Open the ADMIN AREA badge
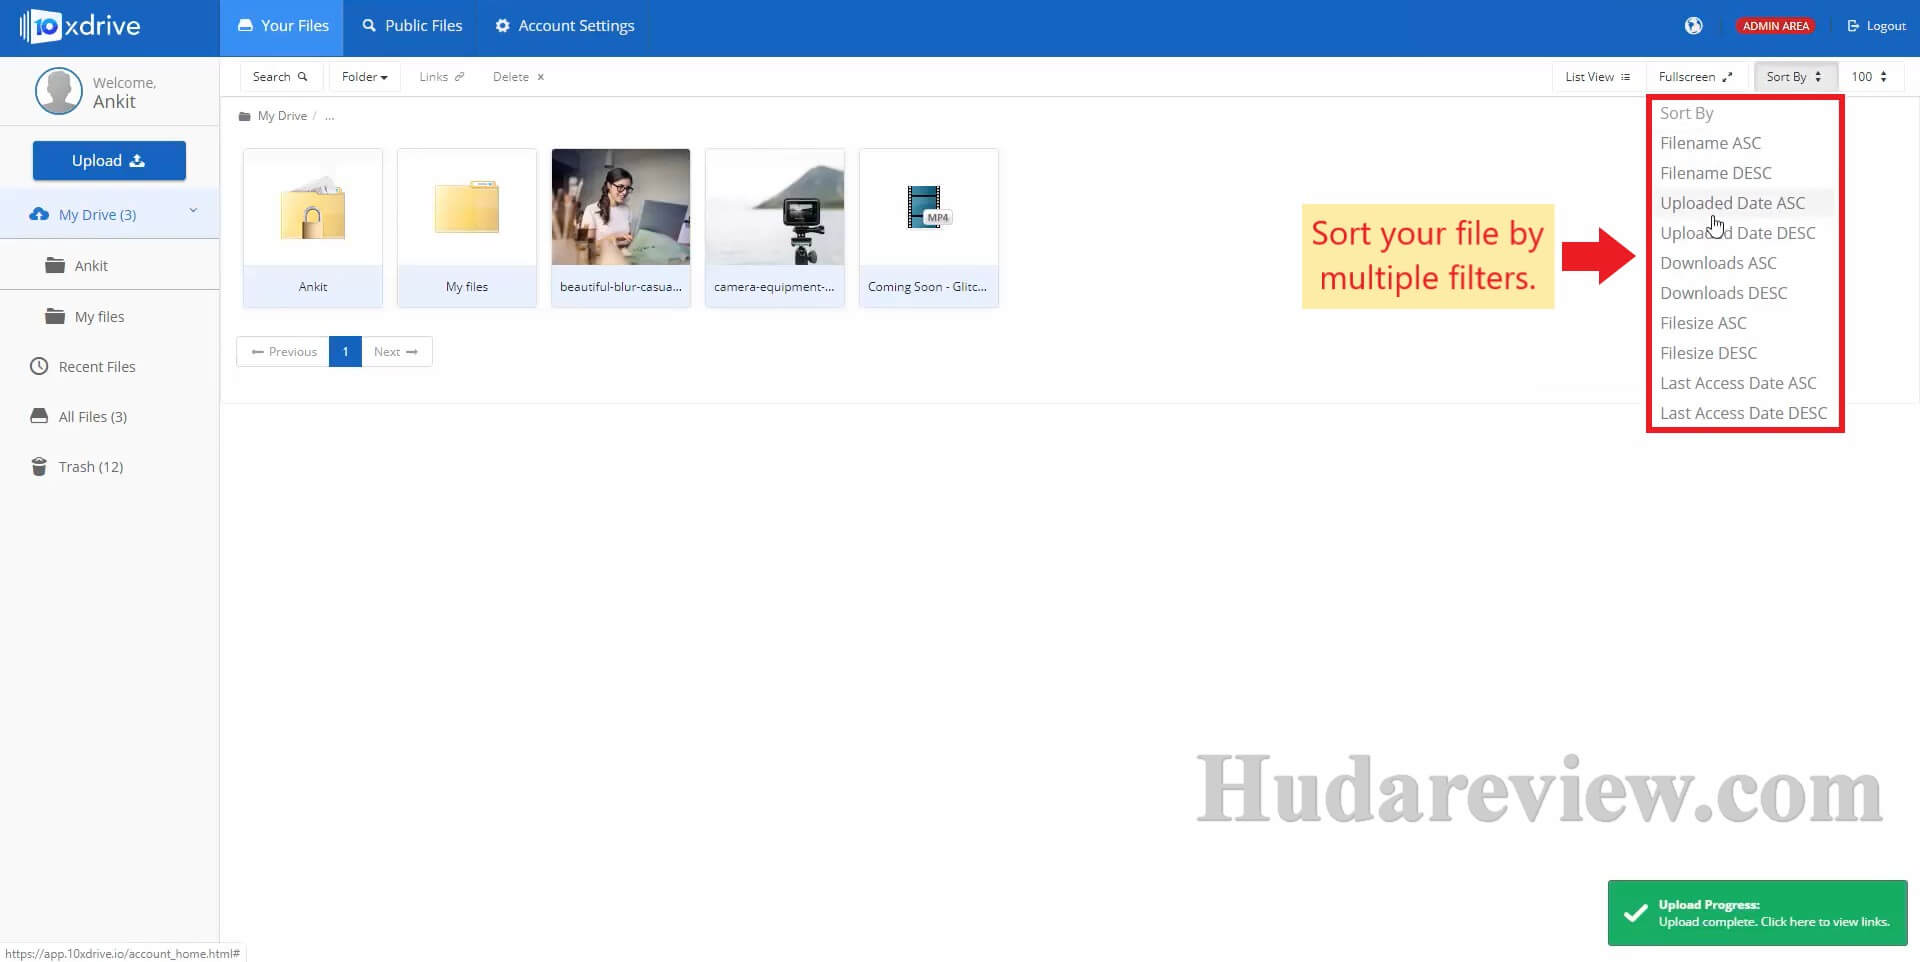The width and height of the screenshot is (1920, 962). pyautogui.click(x=1775, y=26)
